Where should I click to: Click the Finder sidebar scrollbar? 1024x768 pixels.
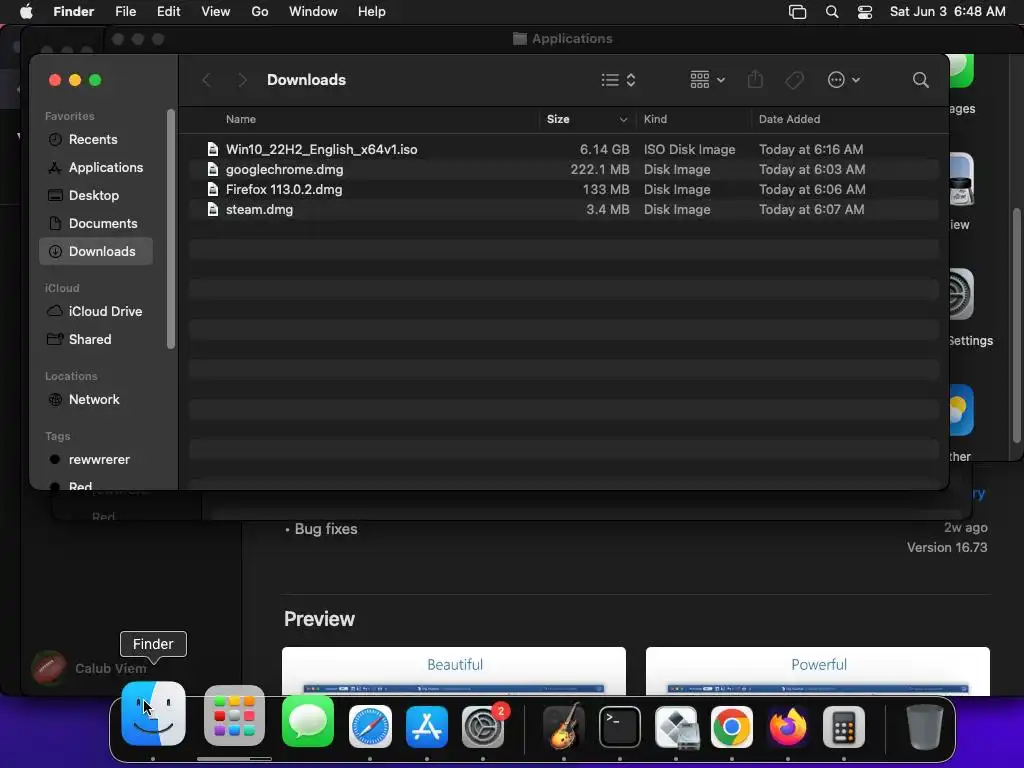click(x=171, y=229)
